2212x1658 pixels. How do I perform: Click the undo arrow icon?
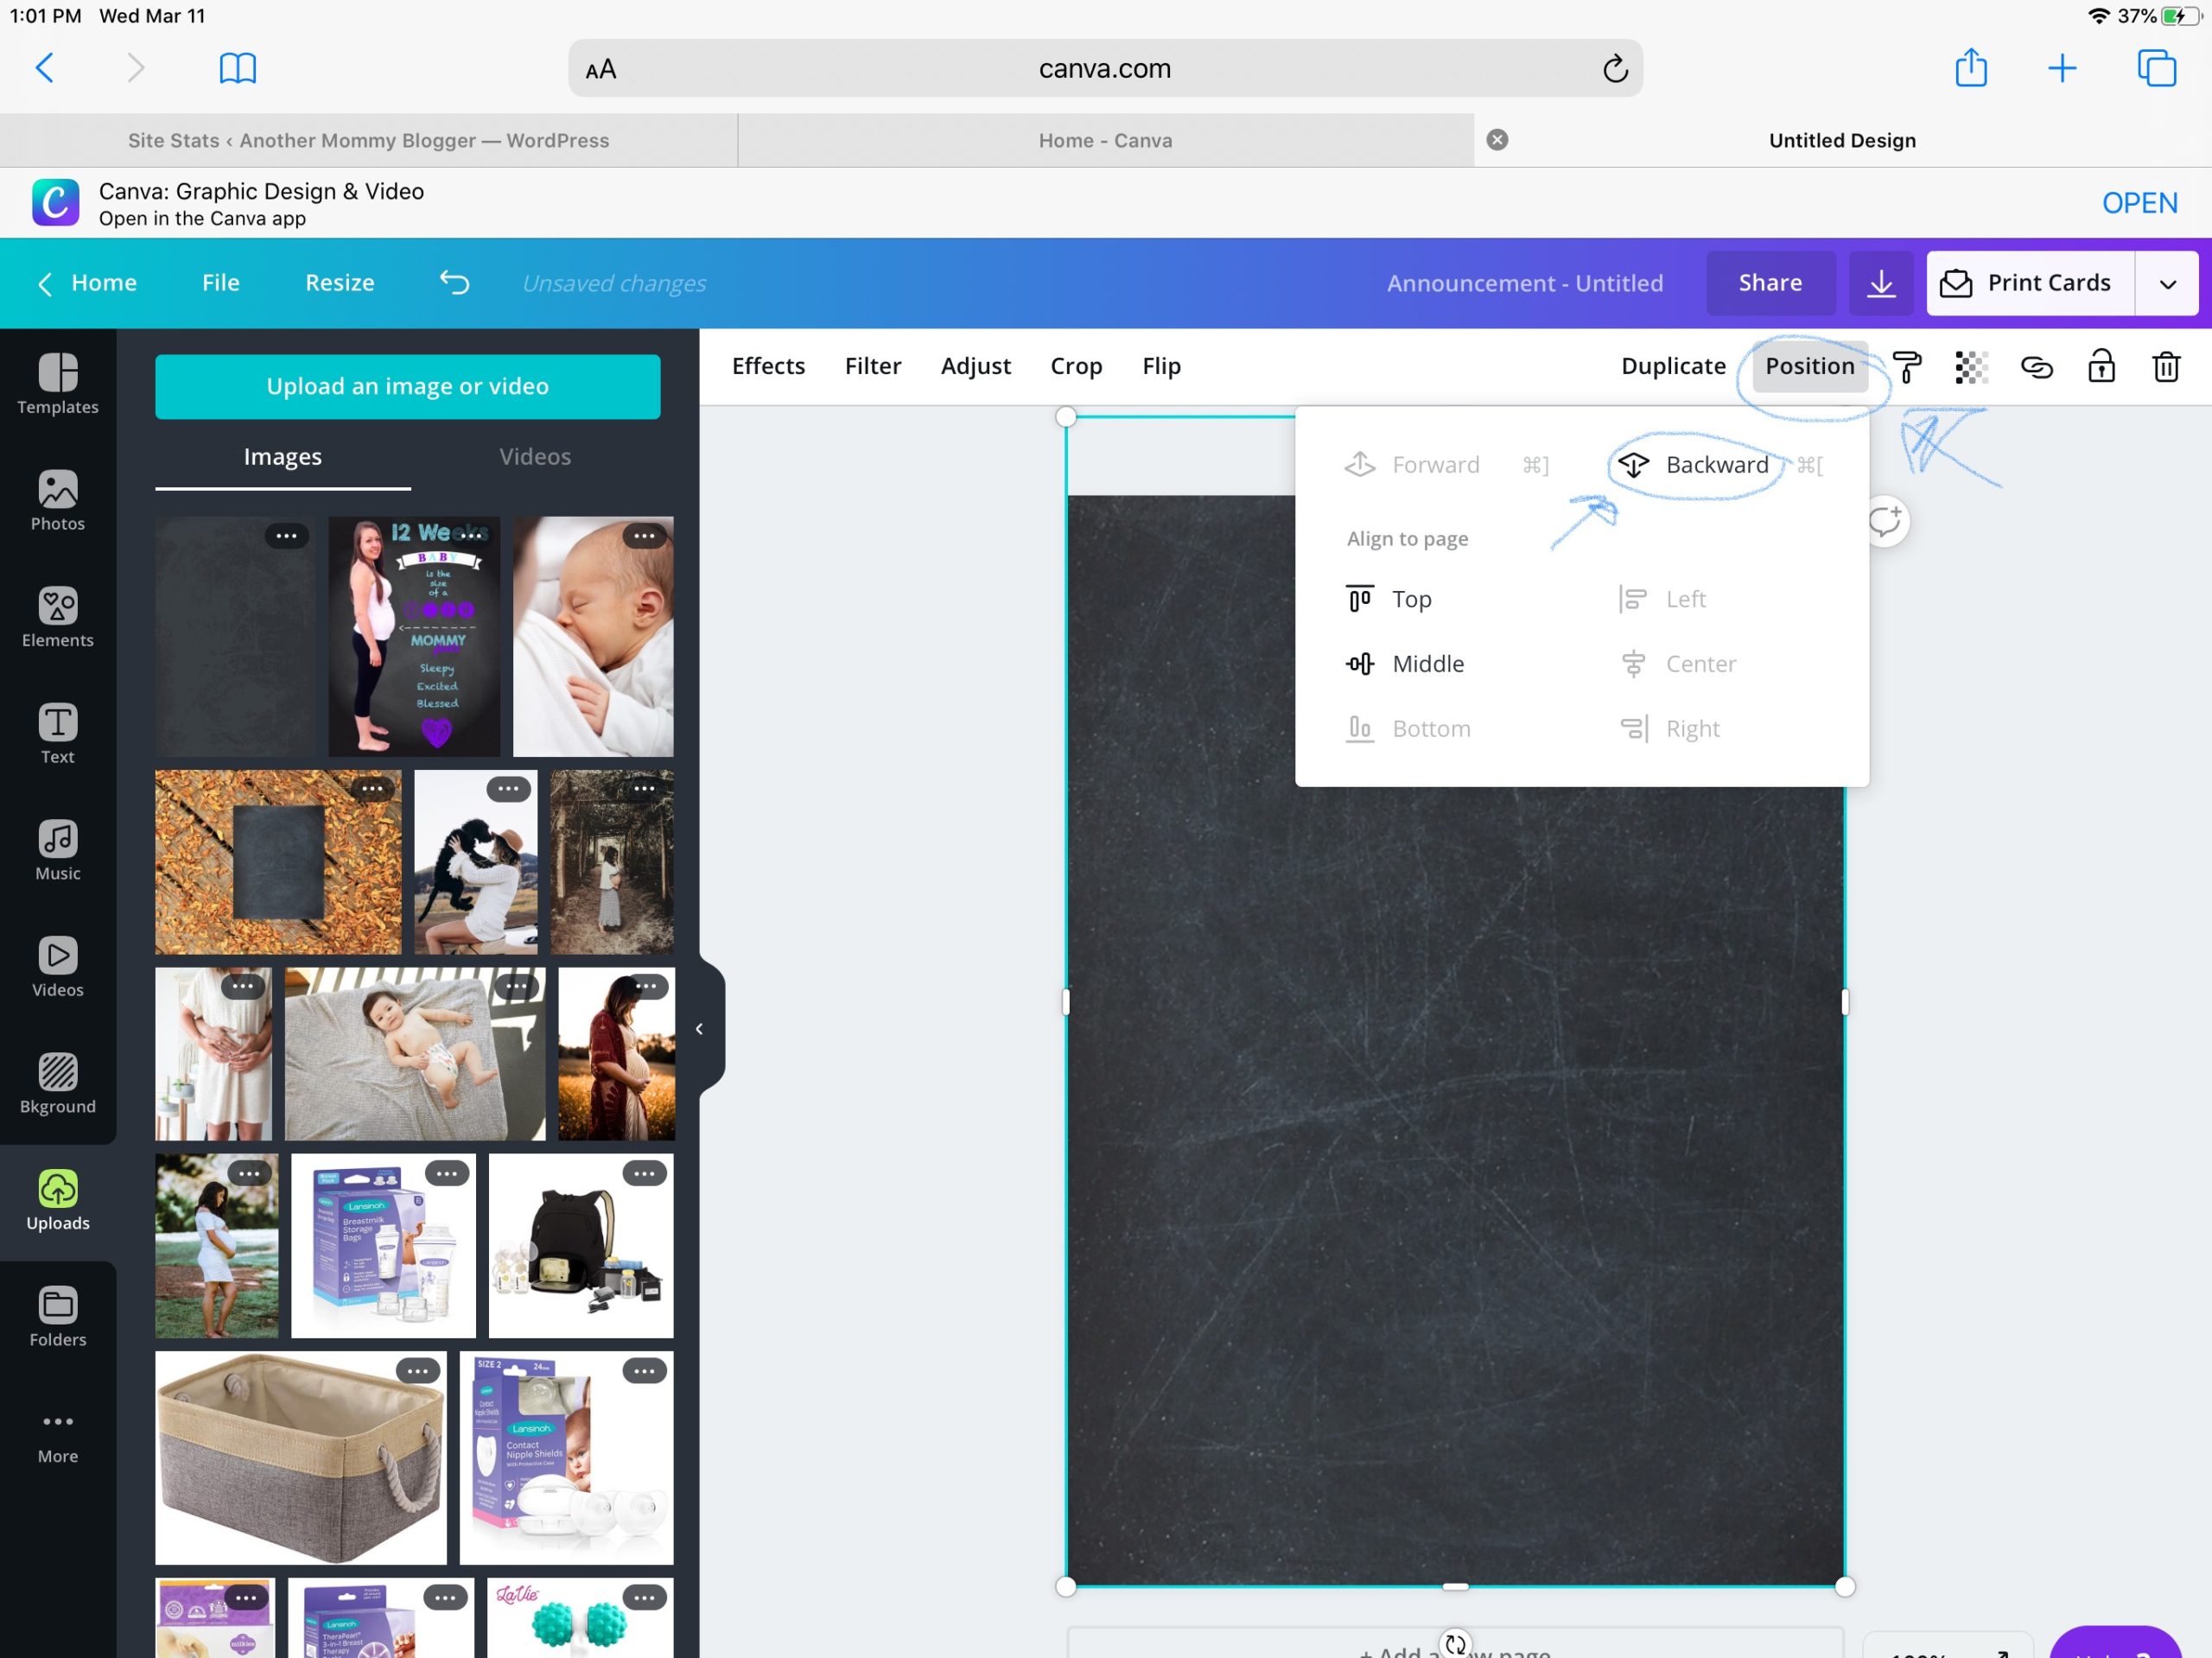pyautogui.click(x=455, y=283)
